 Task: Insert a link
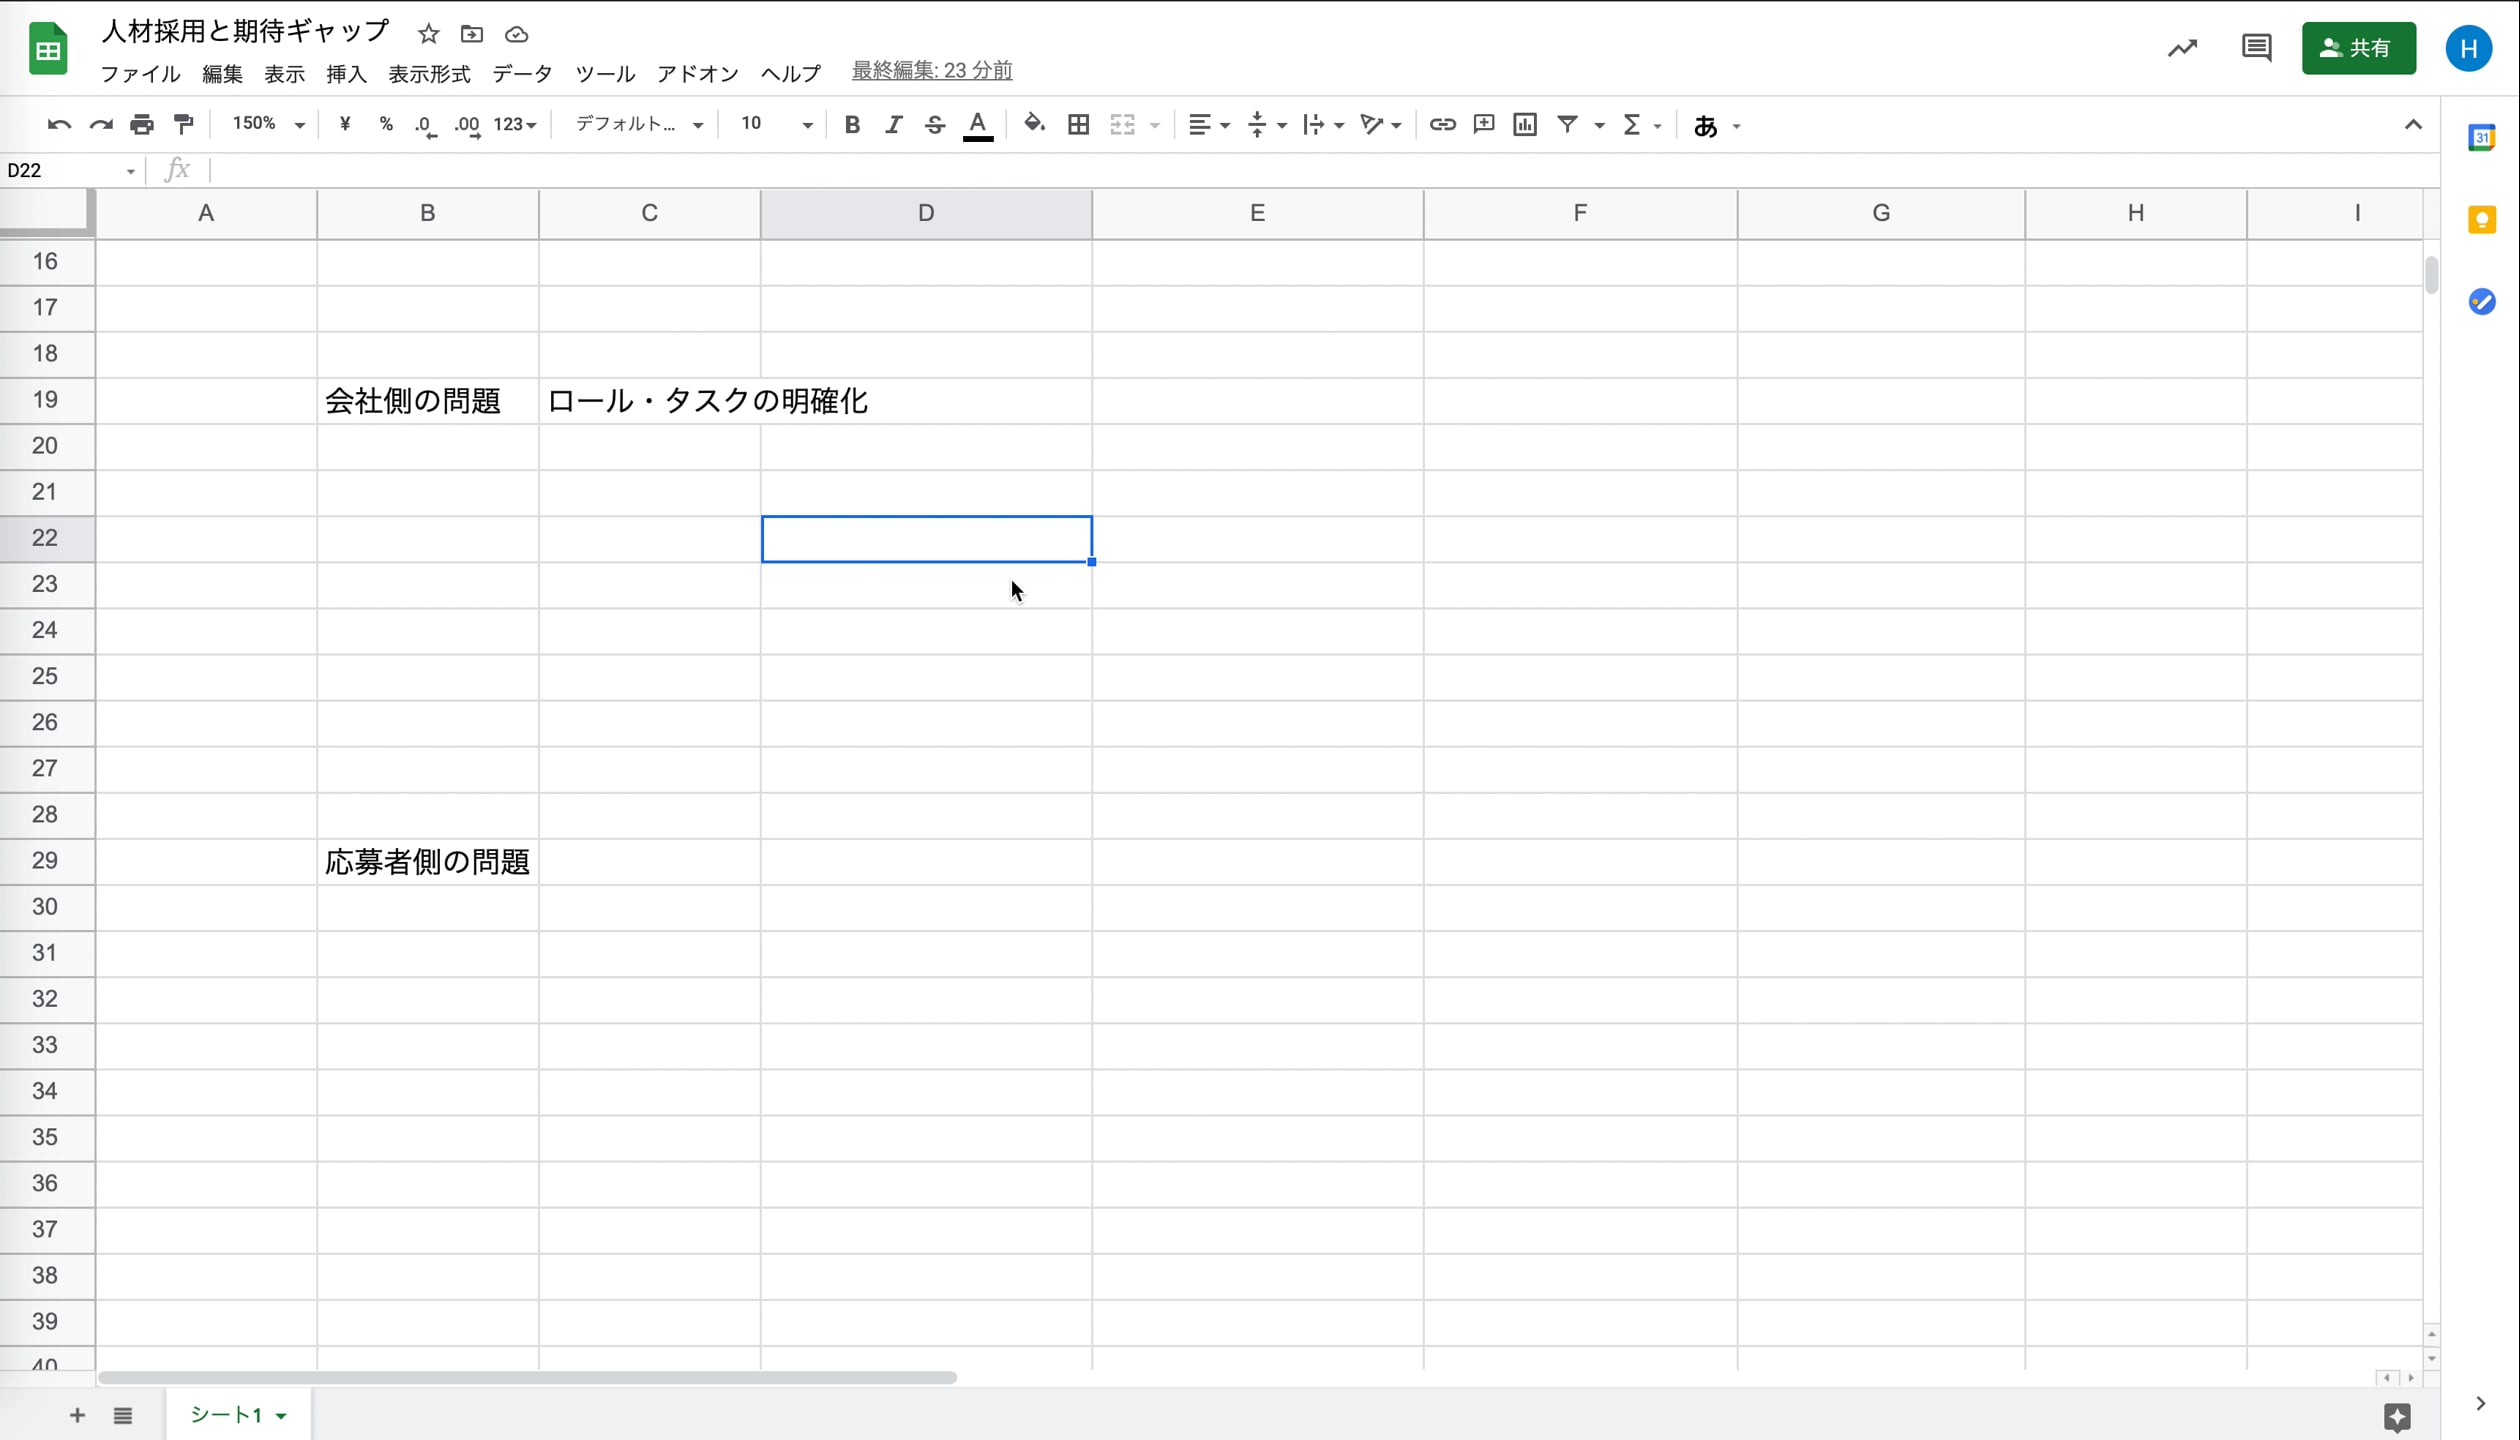click(1442, 124)
